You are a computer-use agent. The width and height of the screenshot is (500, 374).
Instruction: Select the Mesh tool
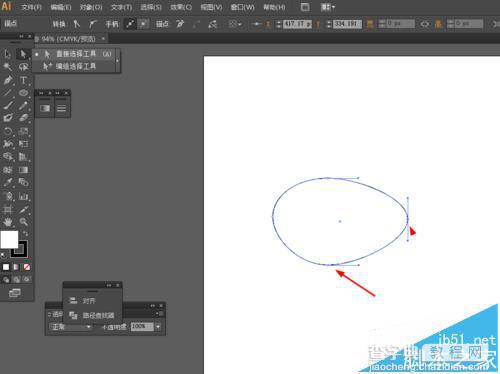(8, 170)
